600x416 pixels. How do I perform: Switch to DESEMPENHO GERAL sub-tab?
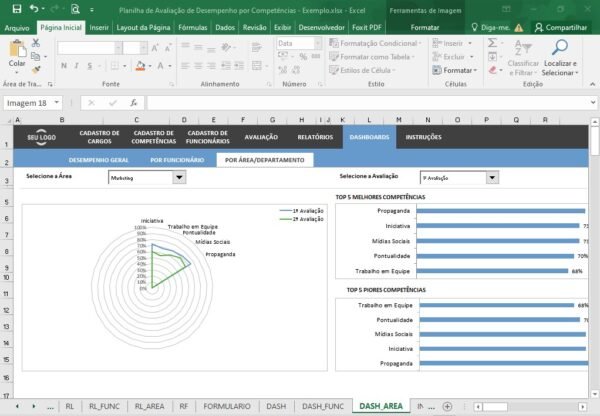pos(99,160)
